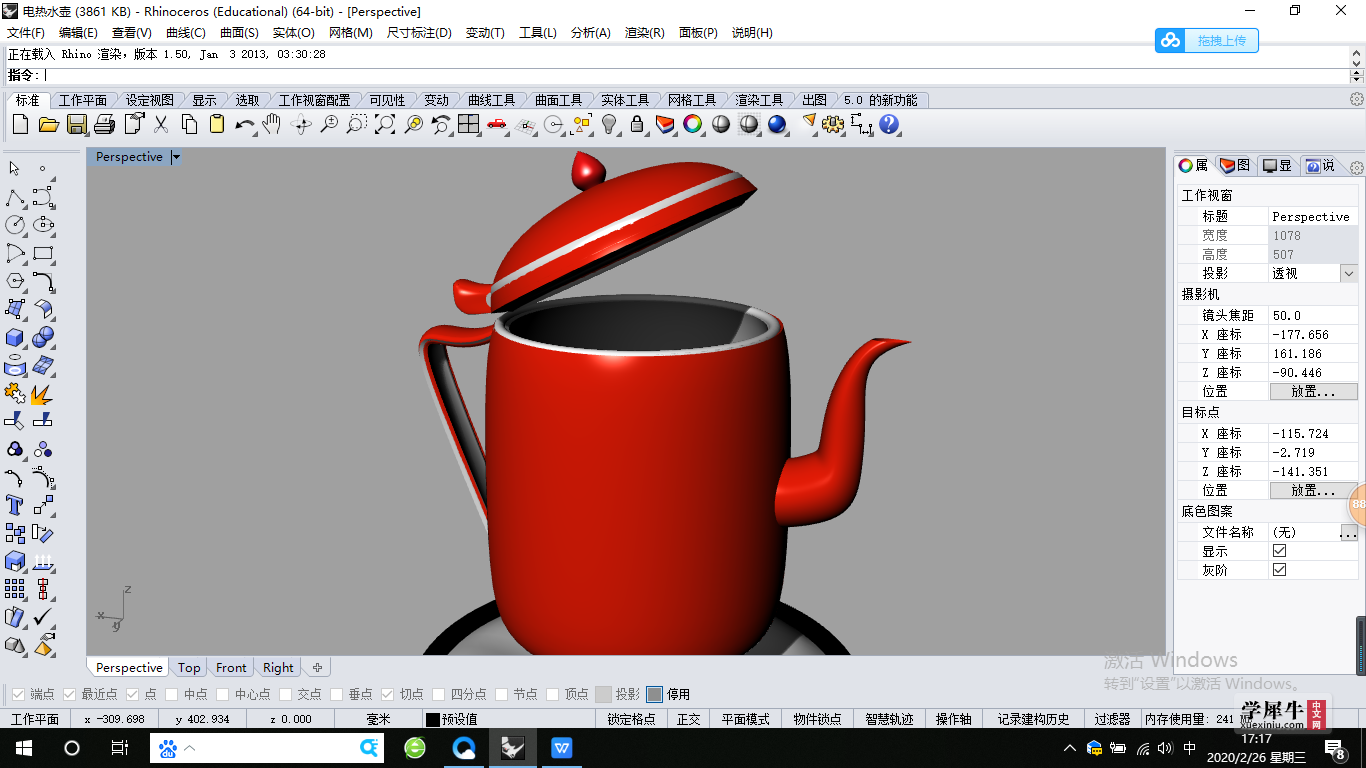Open the Perspective viewport title dropdown arrow

coord(176,157)
